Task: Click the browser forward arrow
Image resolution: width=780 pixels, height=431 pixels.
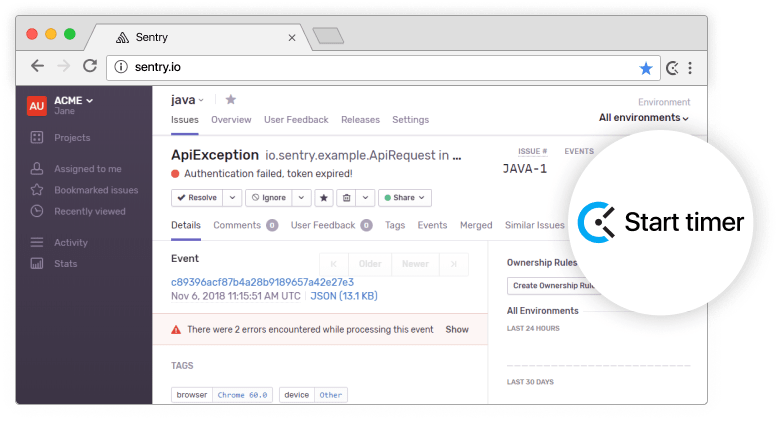Action: 64,66
